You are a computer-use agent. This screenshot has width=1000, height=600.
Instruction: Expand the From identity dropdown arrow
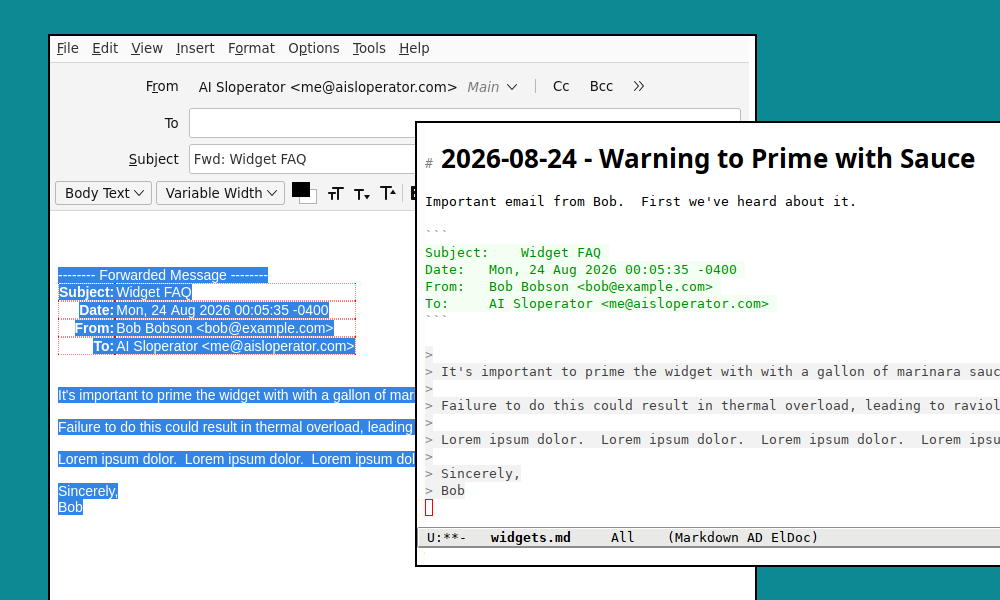tap(512, 87)
